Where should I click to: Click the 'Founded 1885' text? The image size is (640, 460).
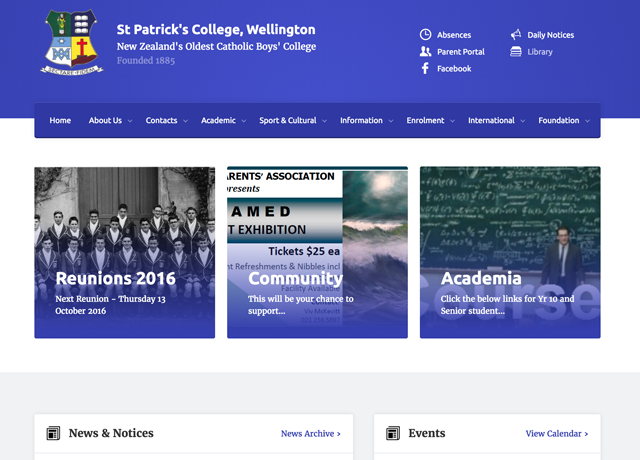[x=146, y=60]
